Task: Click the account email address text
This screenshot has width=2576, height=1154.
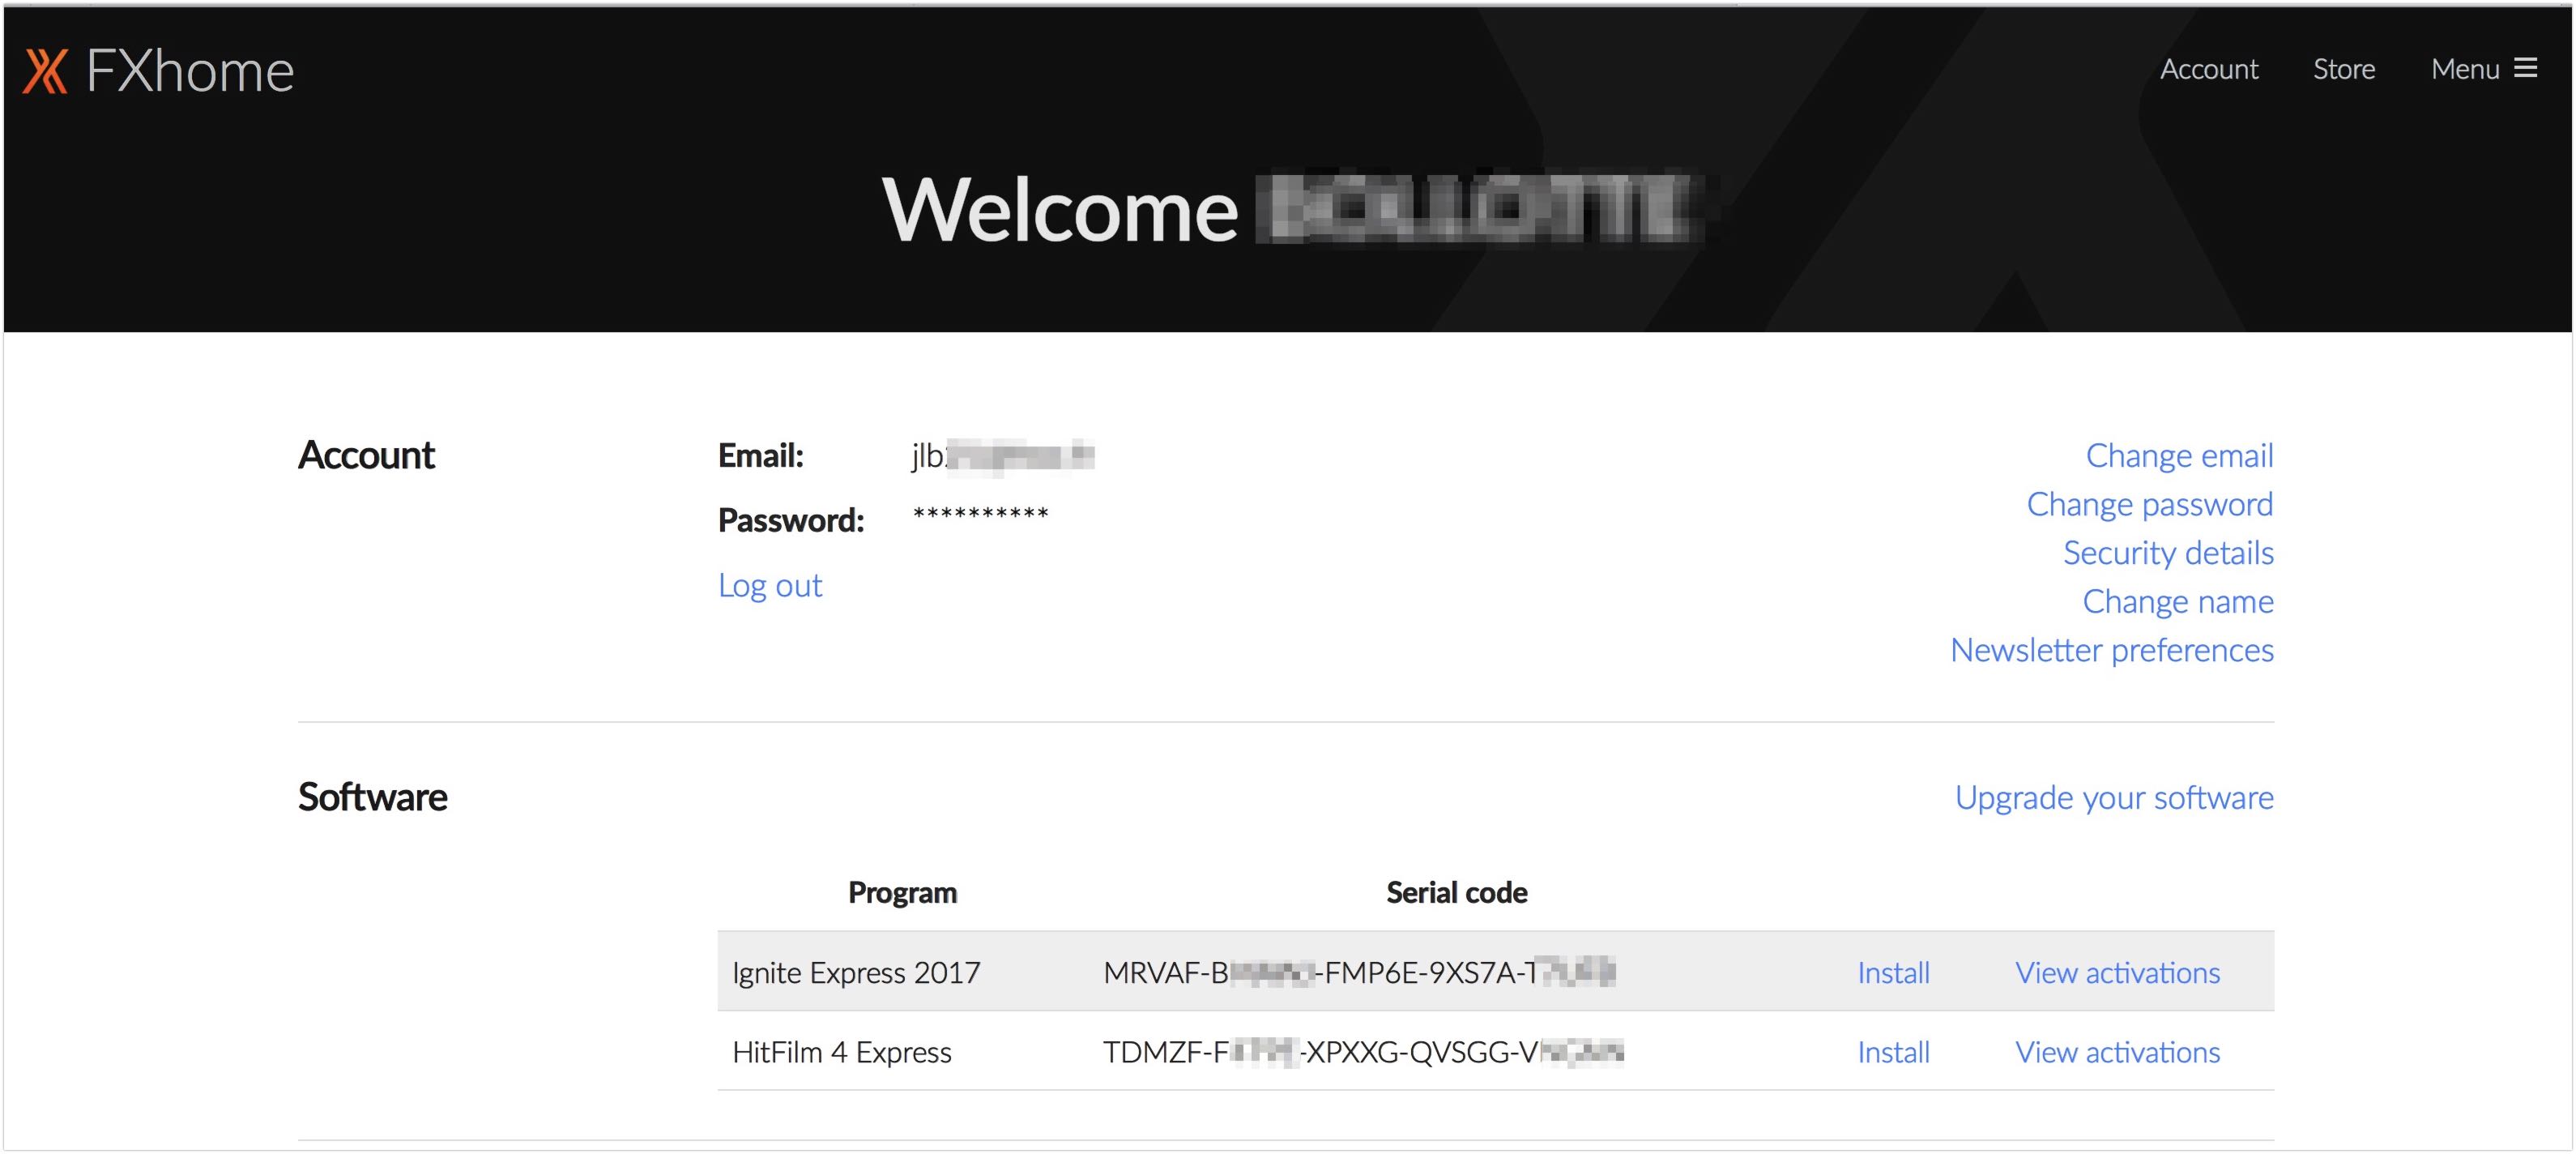Action: point(1002,455)
